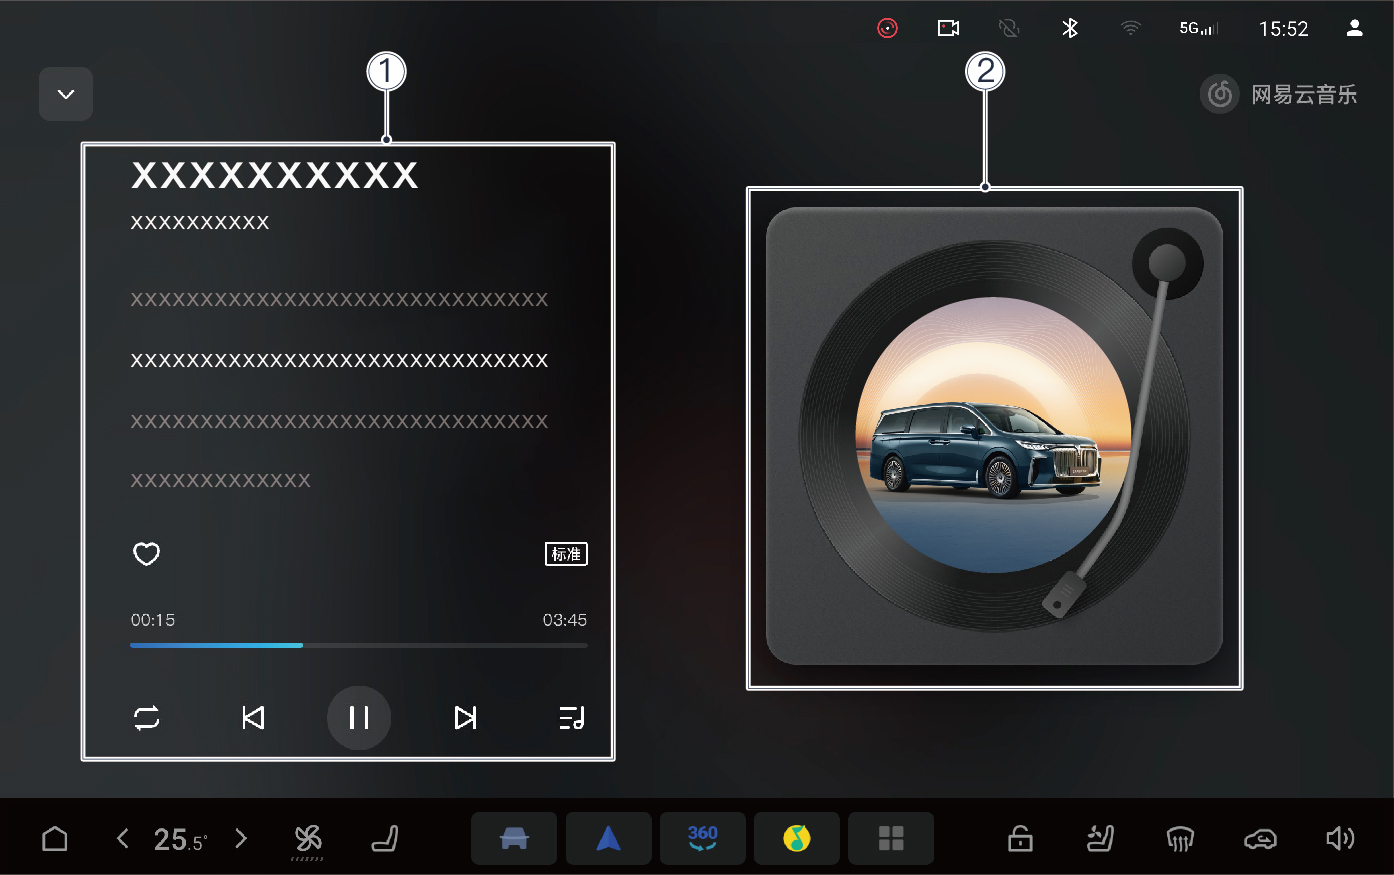Like the current song with the heart
1394x875 pixels.
click(147, 554)
